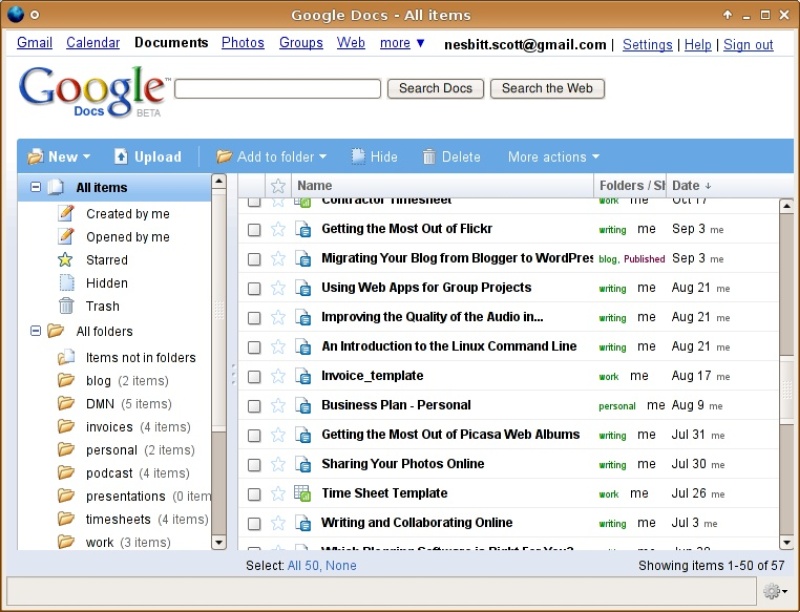Click the Search Docs button

[435, 89]
